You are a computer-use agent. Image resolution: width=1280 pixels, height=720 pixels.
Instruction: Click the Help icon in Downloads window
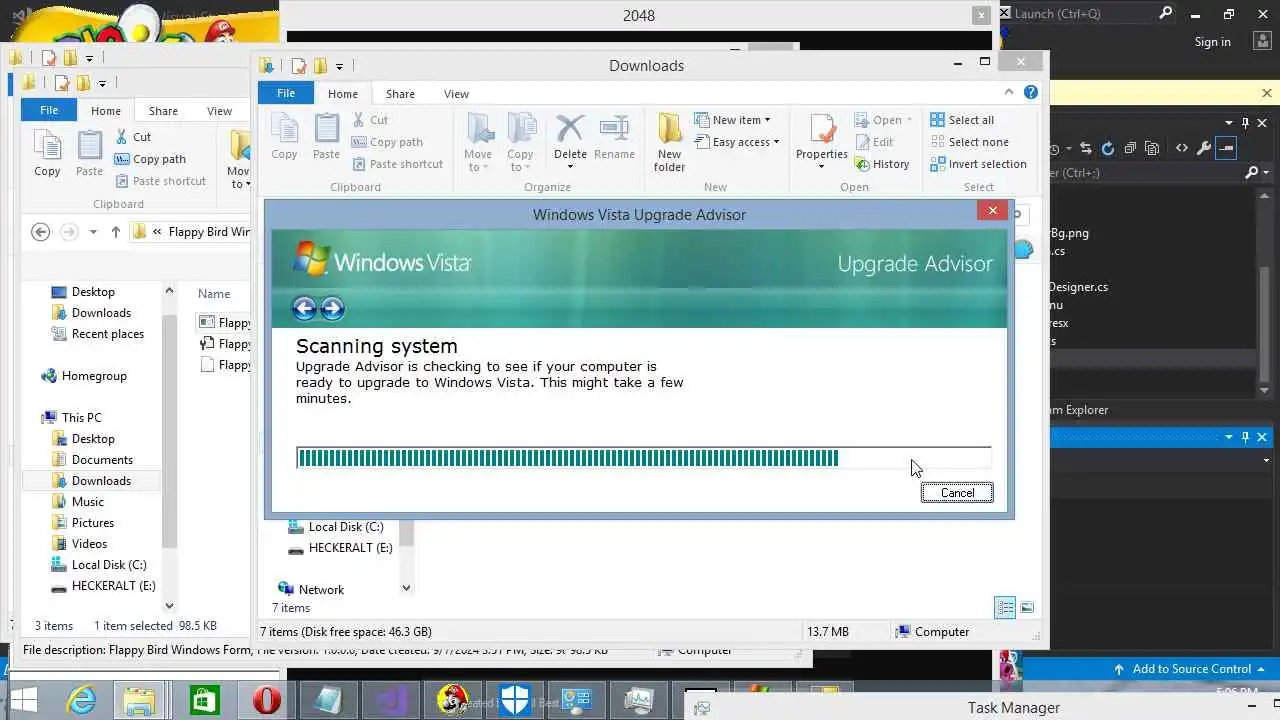tap(1031, 92)
